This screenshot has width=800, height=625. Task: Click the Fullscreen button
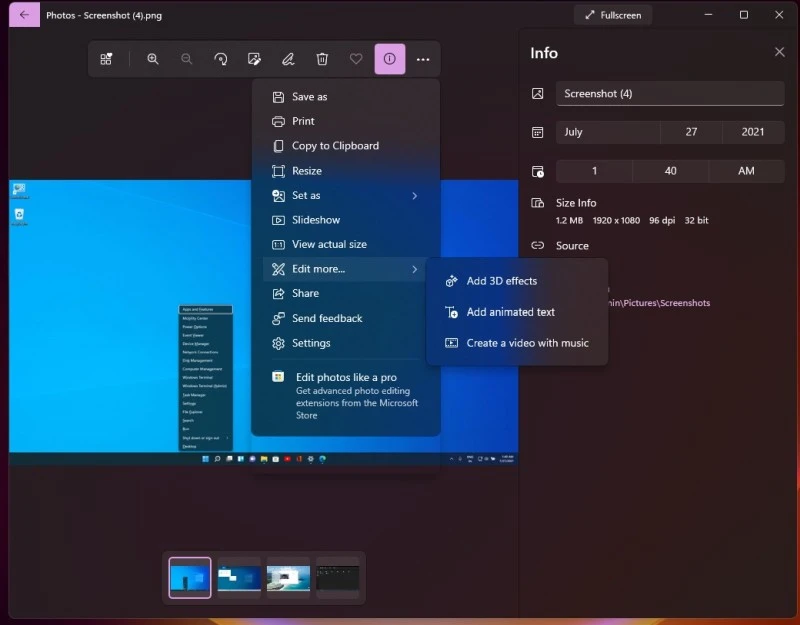point(613,15)
